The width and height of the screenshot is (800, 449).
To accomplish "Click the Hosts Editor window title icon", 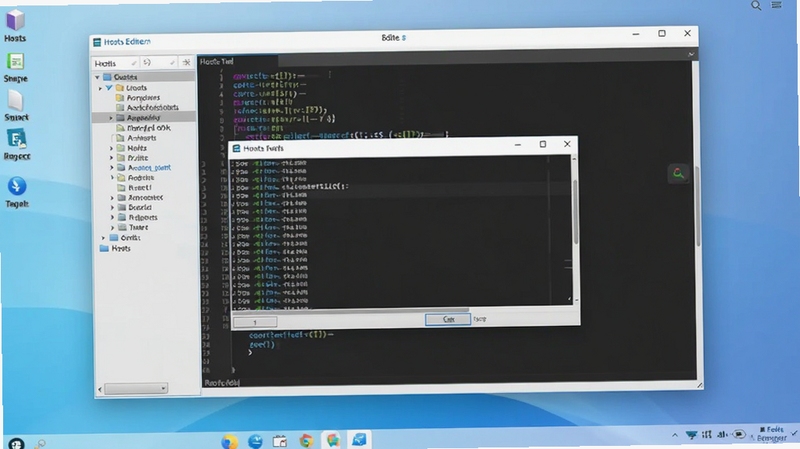I will tap(97, 42).
